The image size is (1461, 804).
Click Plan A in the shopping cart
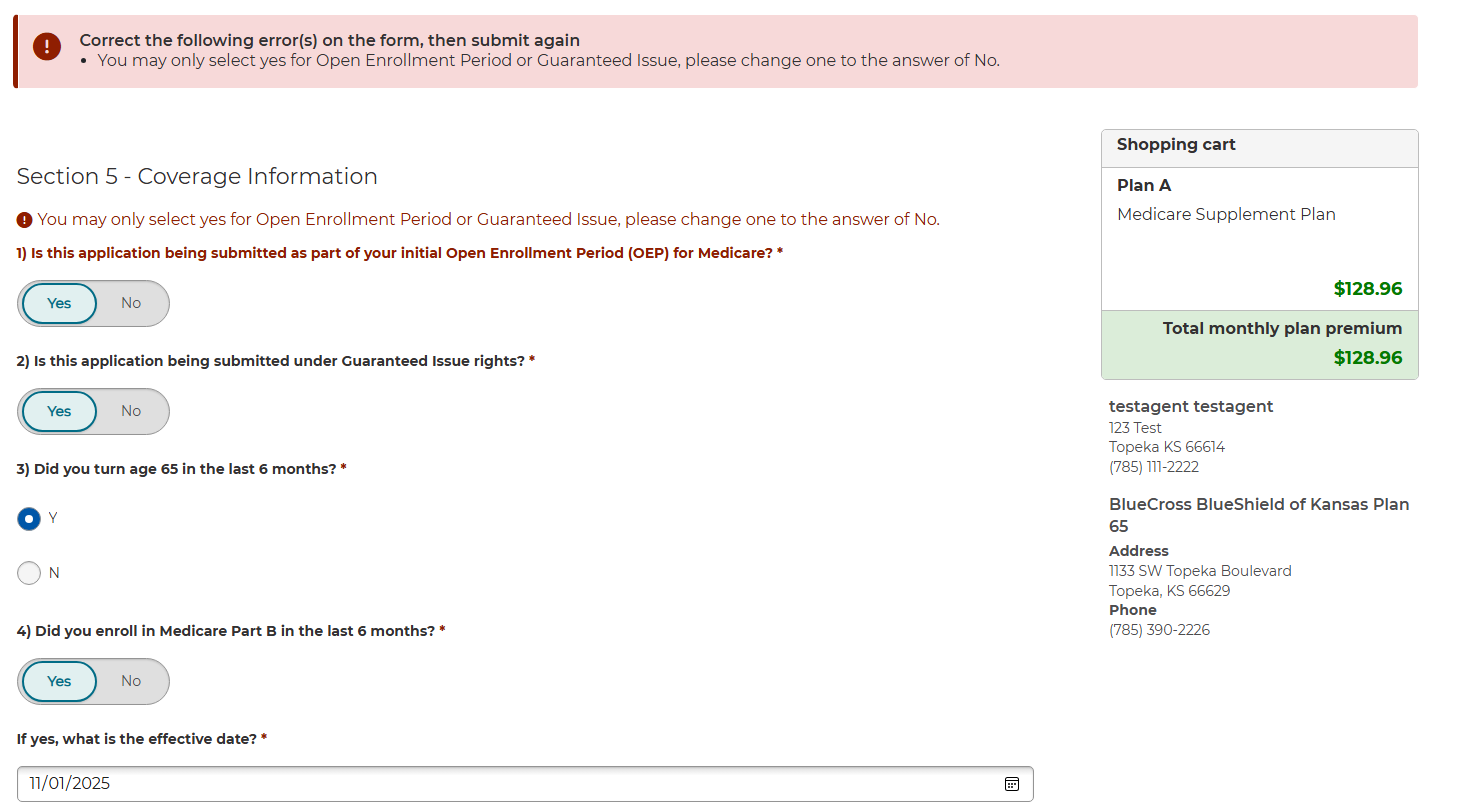pyautogui.click(x=1144, y=186)
